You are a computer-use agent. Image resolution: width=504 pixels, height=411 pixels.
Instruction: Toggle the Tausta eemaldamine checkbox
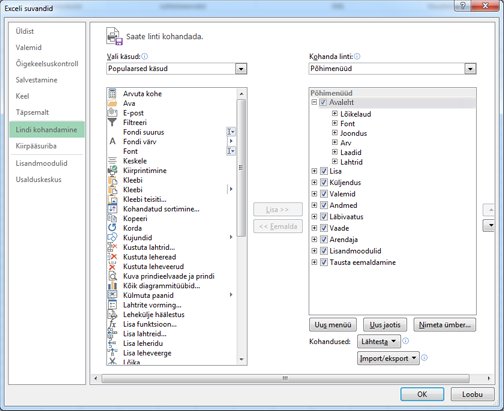[x=324, y=262]
